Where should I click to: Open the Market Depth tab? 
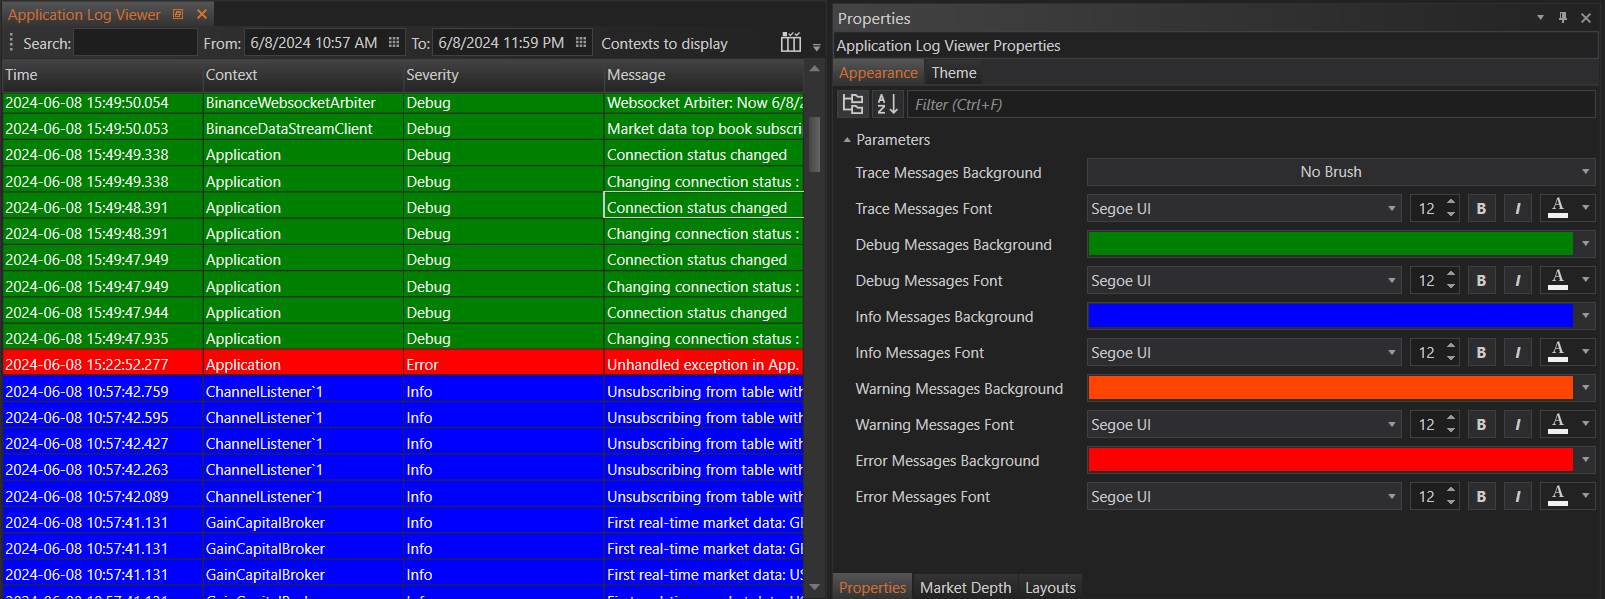[965, 587]
